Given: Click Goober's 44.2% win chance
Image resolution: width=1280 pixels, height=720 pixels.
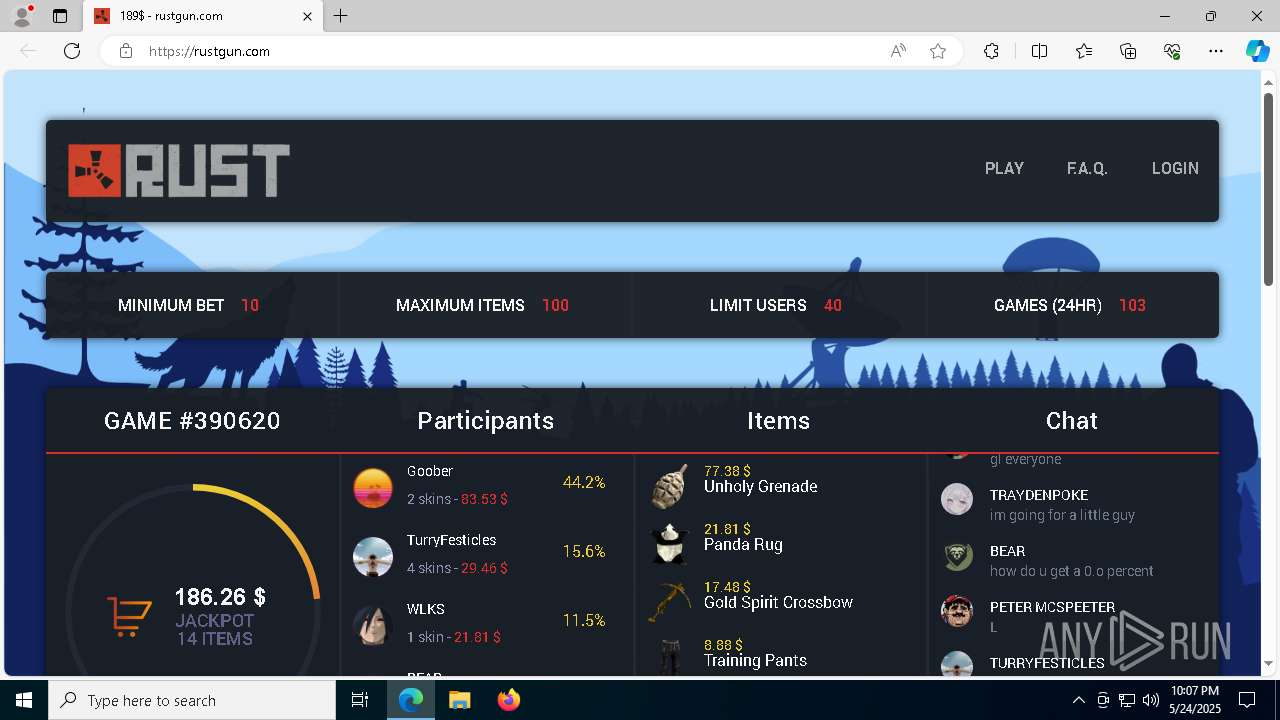Looking at the screenshot, I should point(584,482).
